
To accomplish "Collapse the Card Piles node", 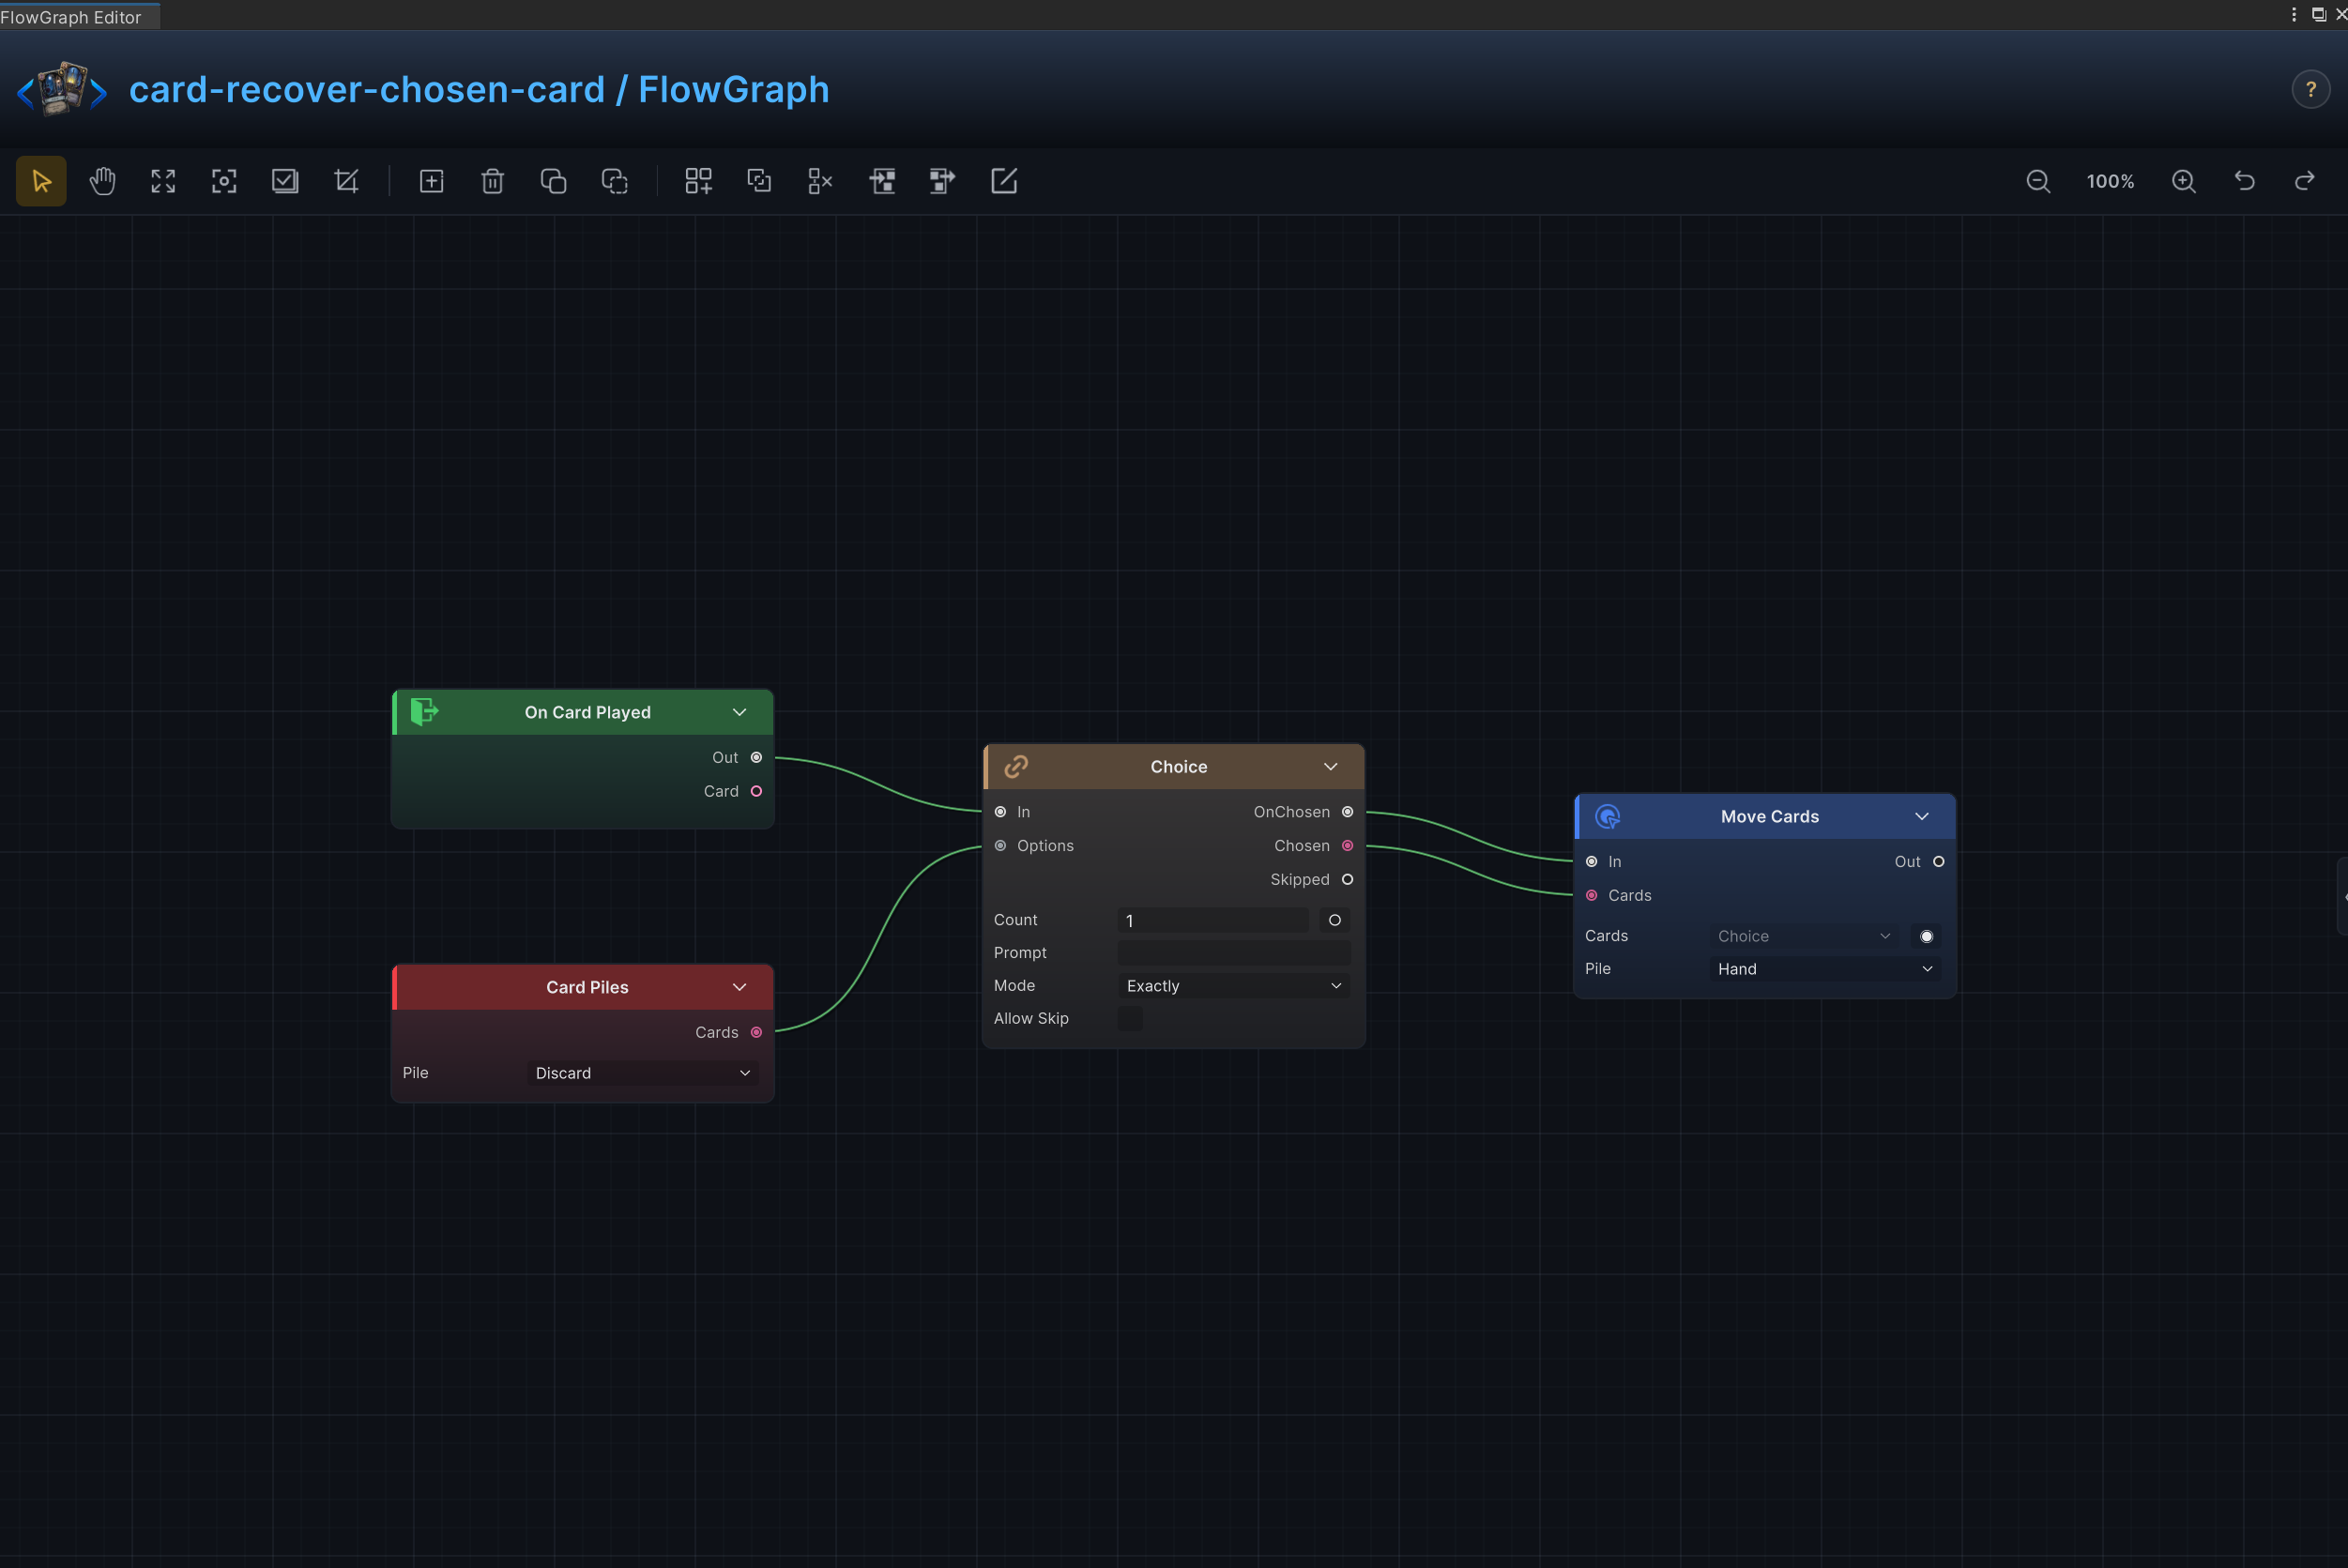I will (x=740, y=987).
